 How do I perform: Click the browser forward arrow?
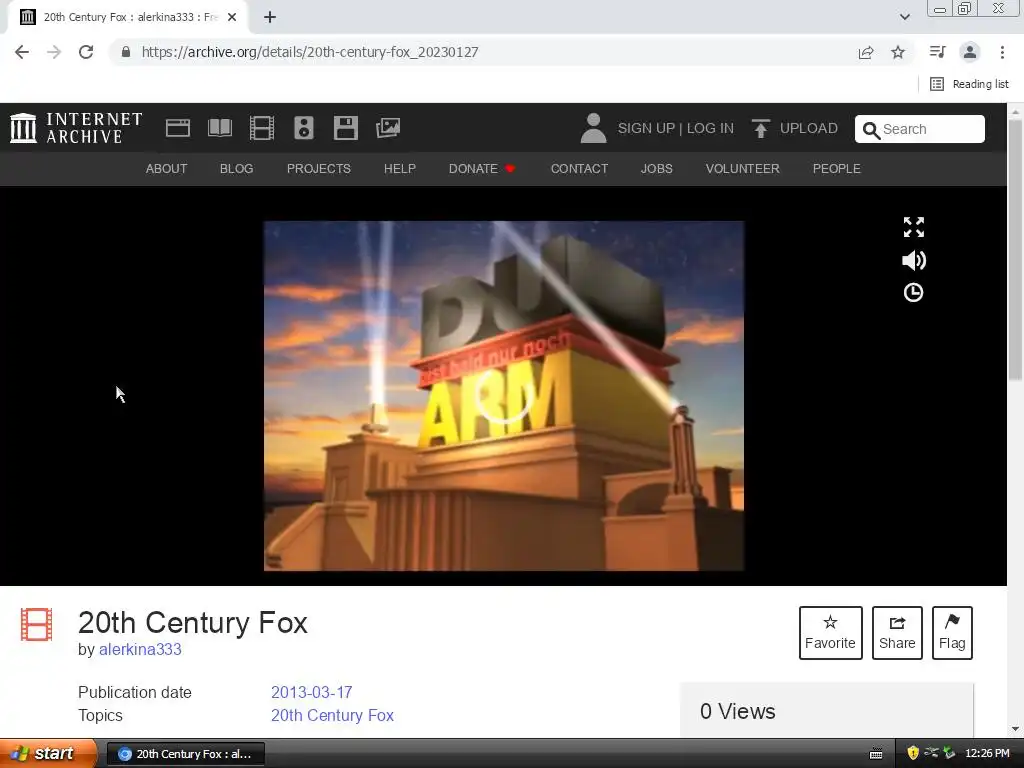[54, 52]
